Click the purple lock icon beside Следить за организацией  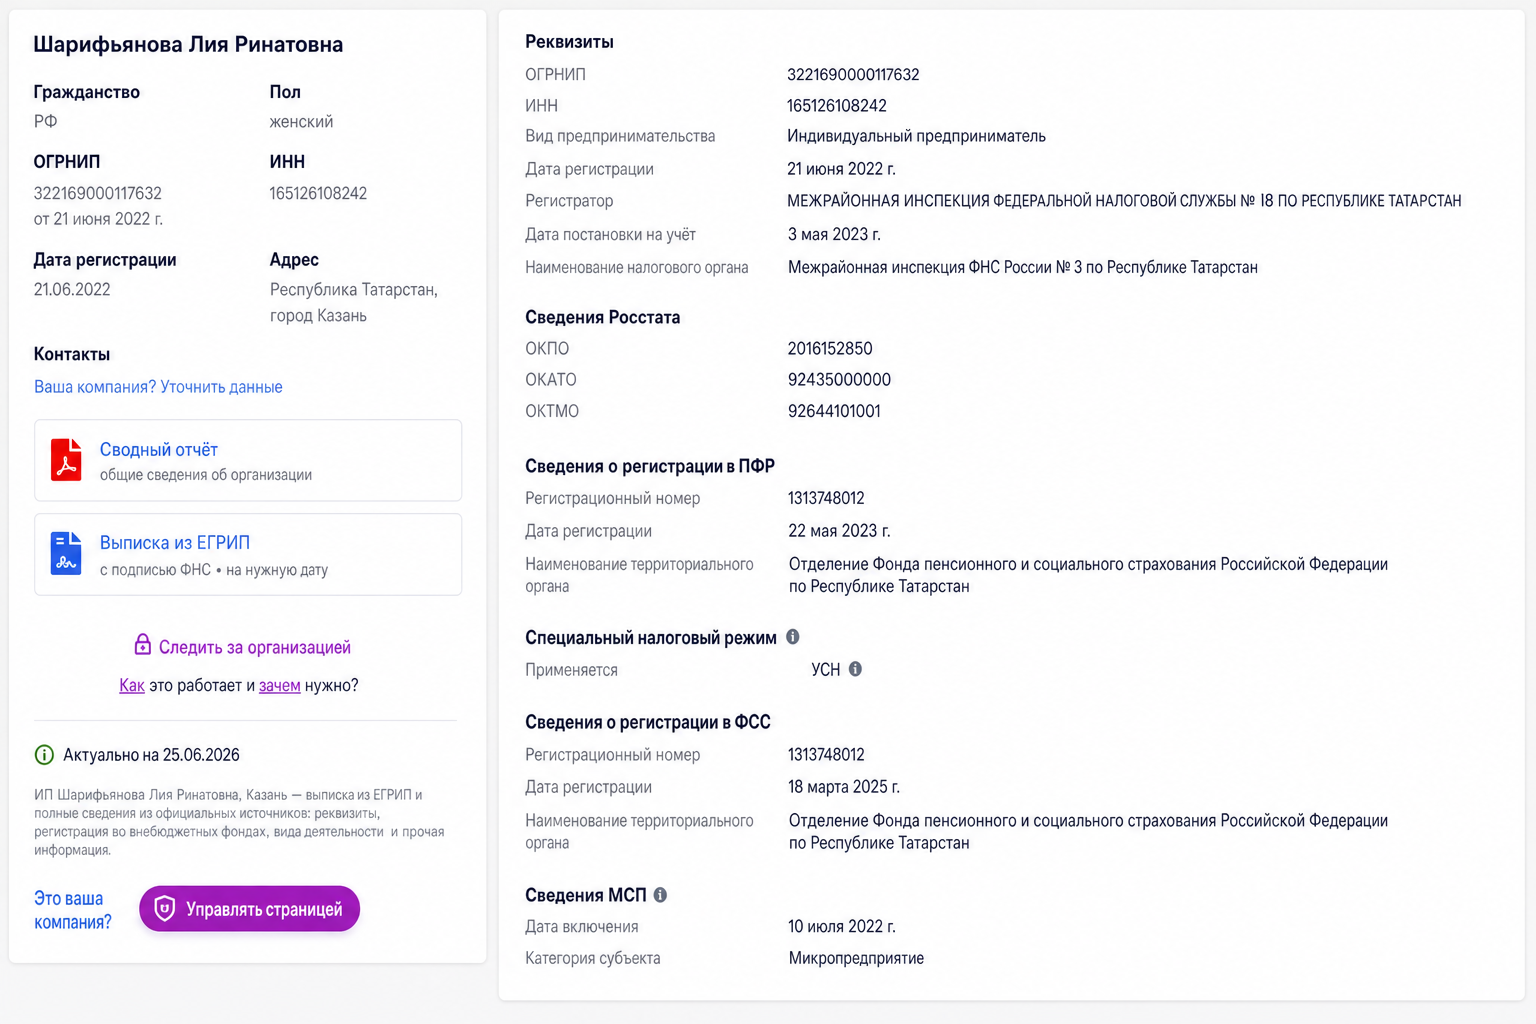(x=142, y=645)
